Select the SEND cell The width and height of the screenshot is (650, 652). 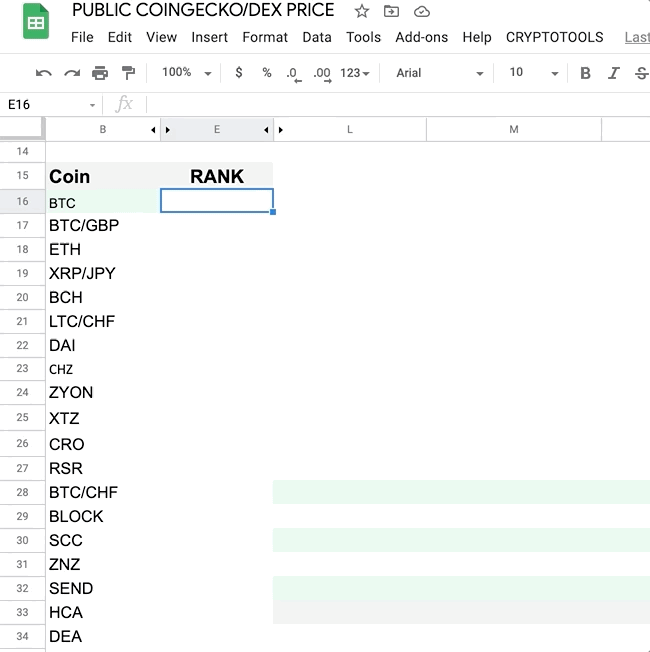coord(103,588)
